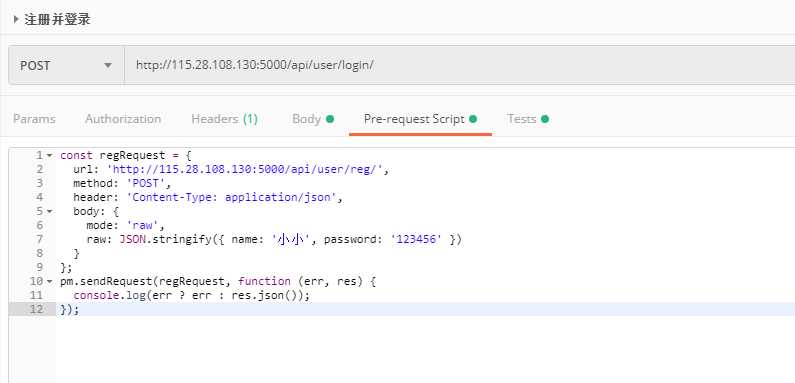Switch to the Headers (1) tab
The width and height of the screenshot is (795, 383).
pyautogui.click(x=225, y=119)
